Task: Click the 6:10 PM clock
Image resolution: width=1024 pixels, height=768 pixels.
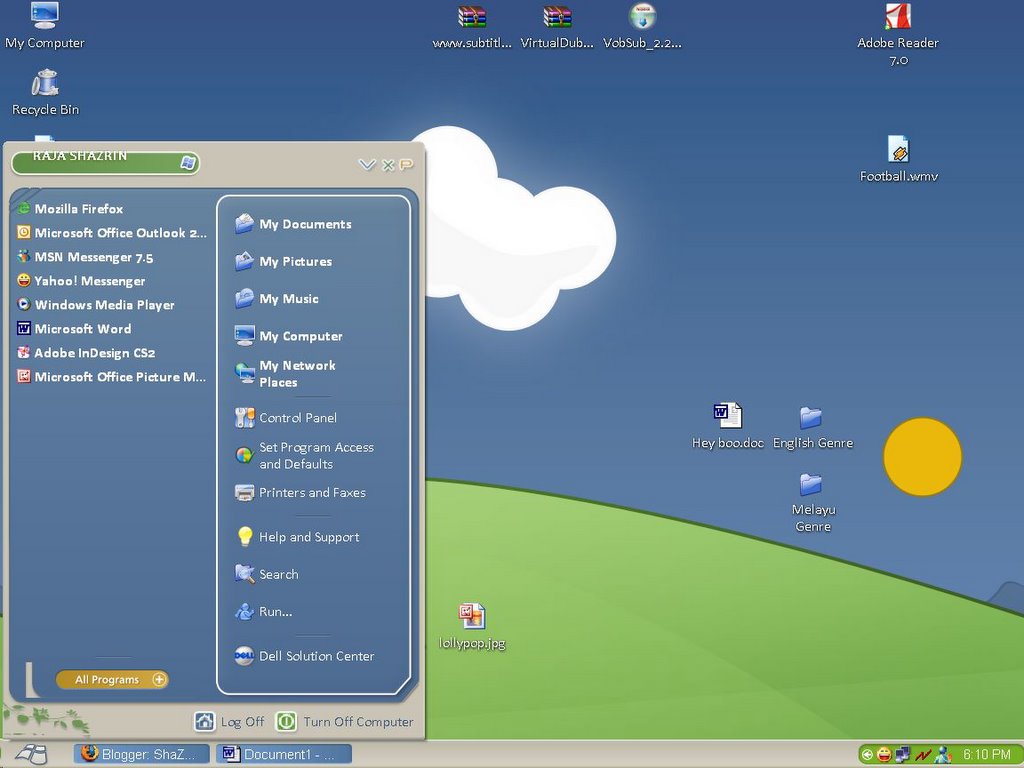Action: pos(986,755)
